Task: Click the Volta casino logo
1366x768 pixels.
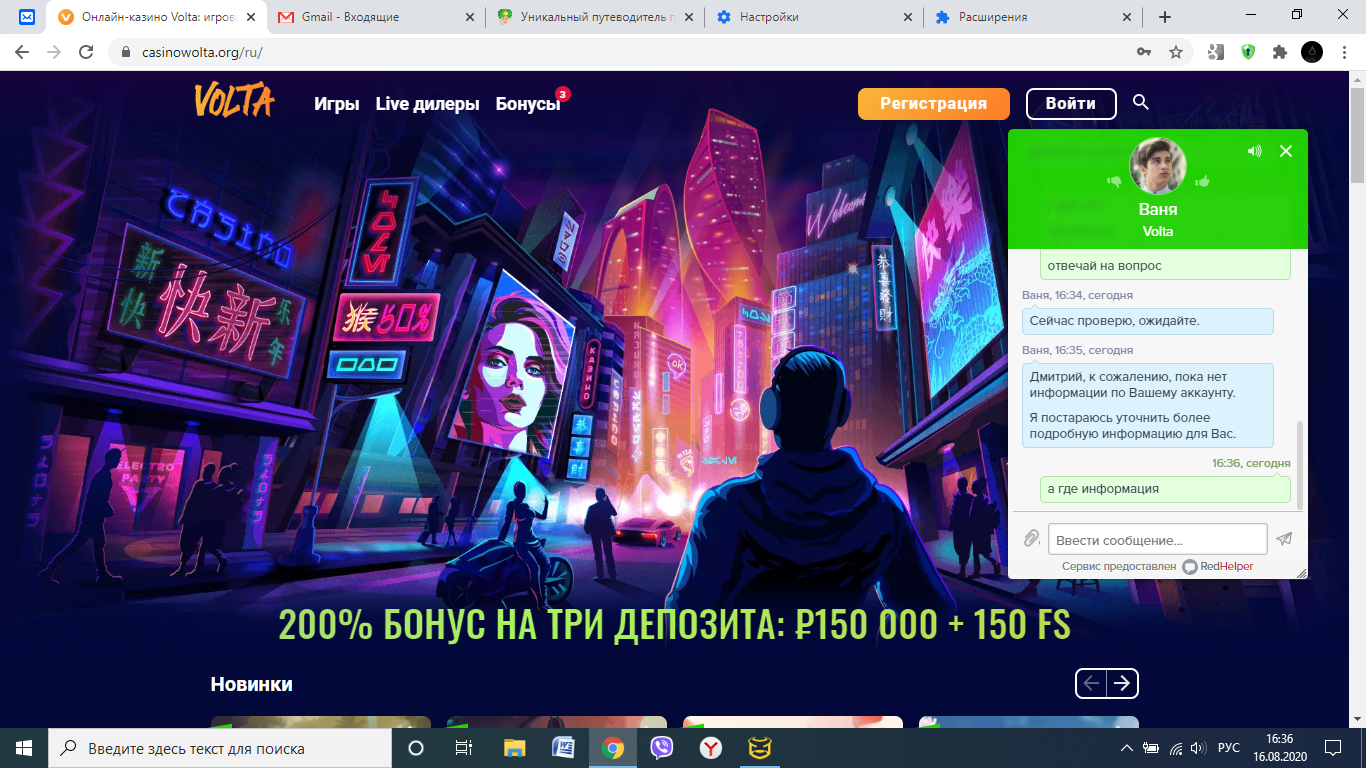Action: point(234,101)
